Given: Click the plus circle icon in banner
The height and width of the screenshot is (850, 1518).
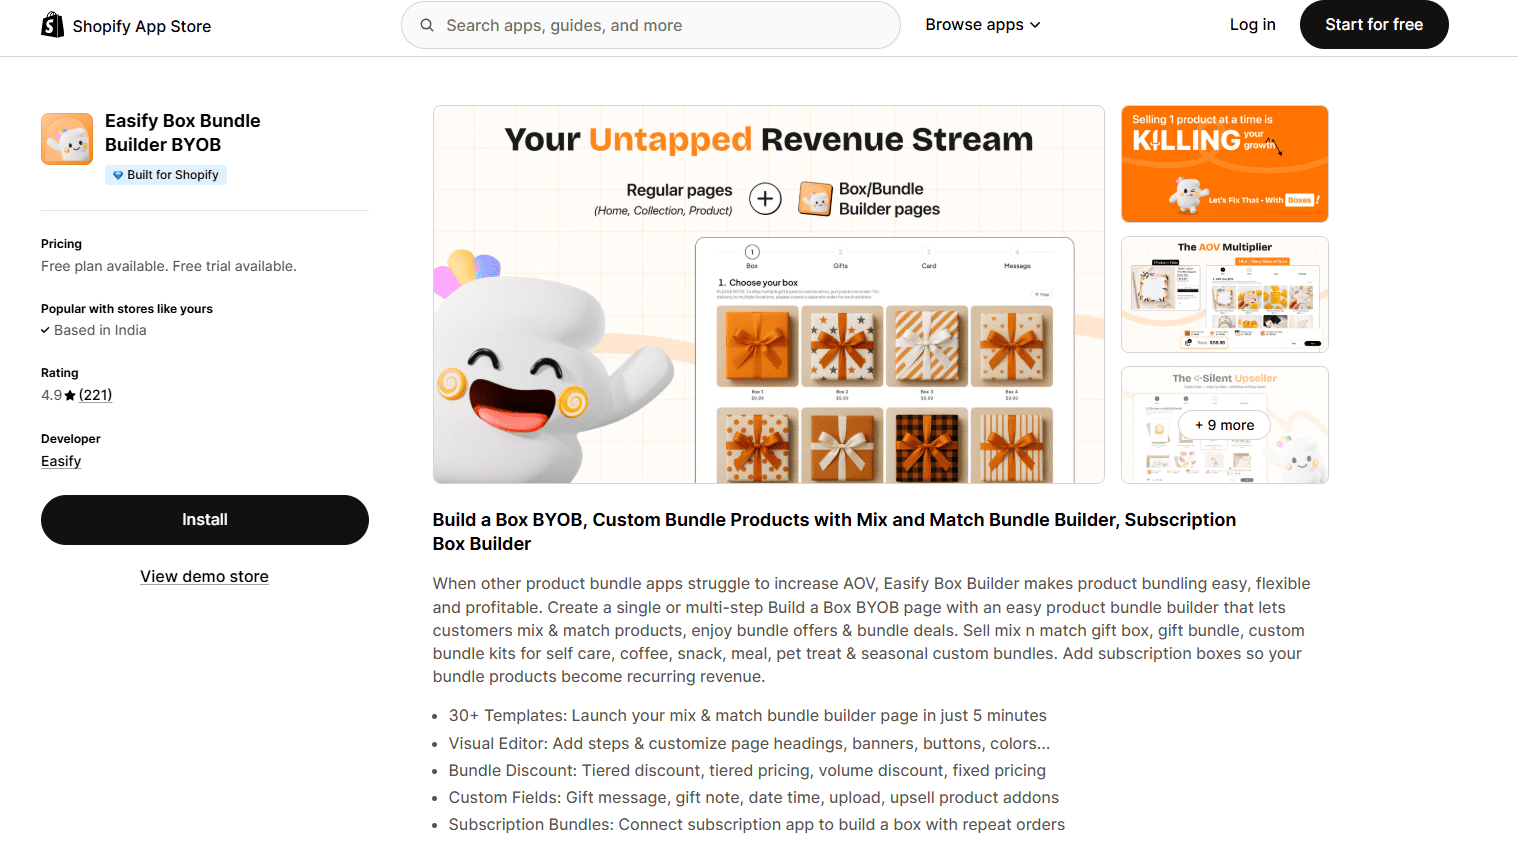Looking at the screenshot, I should pyautogui.click(x=765, y=199).
